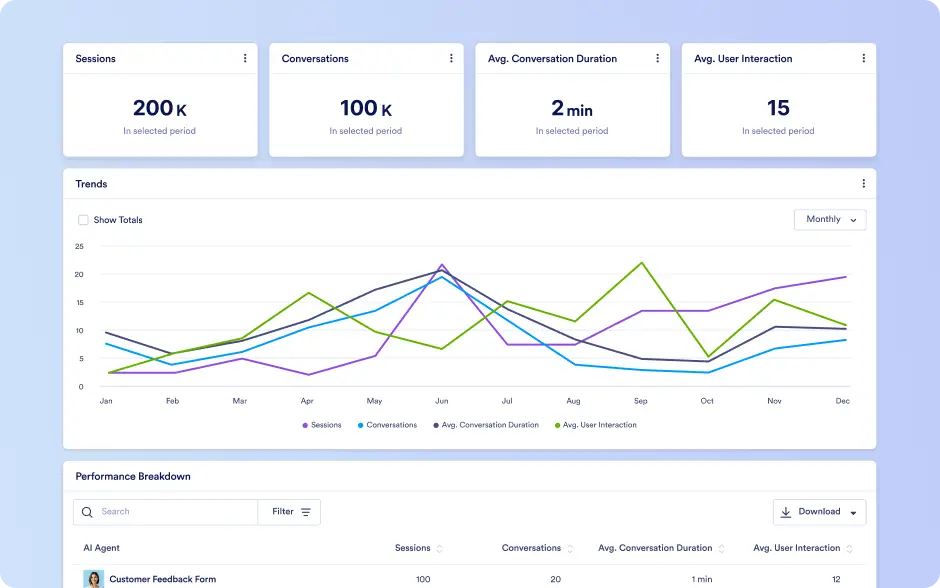Open the Conversations card kebab menu
Viewport: 940px width, 588px height.
coord(451,58)
